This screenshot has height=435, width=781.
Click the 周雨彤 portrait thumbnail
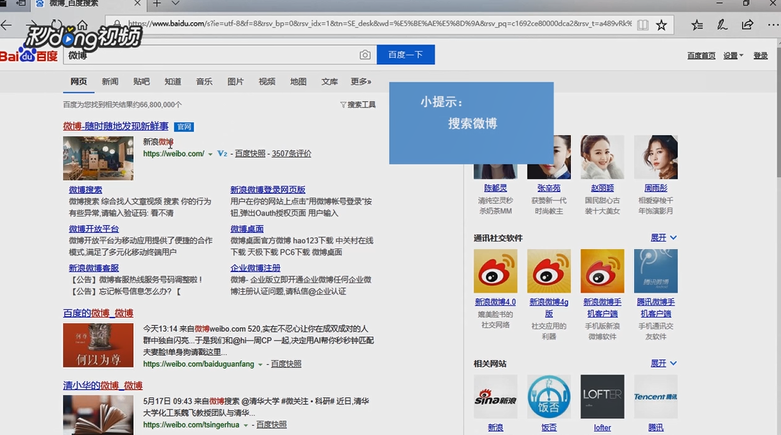point(655,157)
